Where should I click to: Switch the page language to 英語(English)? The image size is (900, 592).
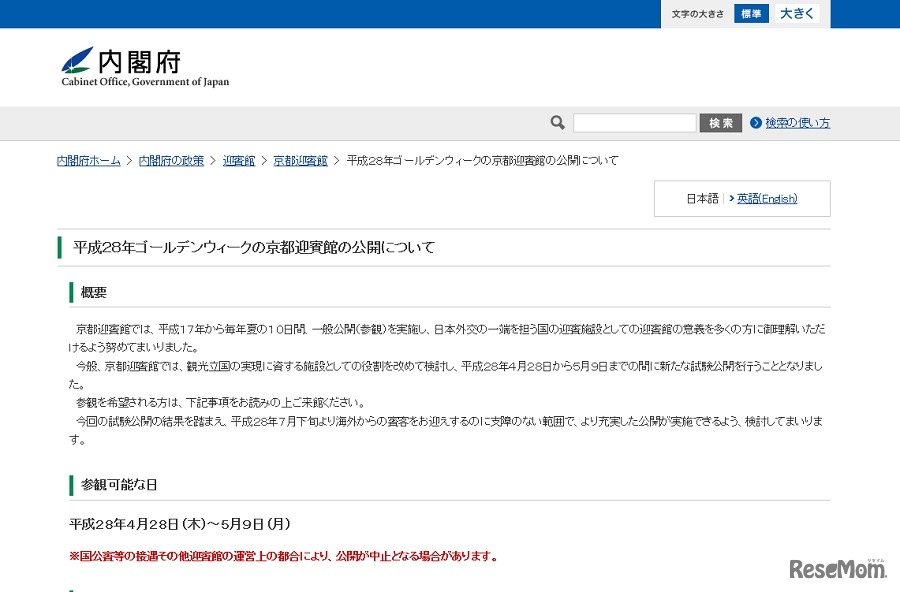pyautogui.click(x=769, y=198)
